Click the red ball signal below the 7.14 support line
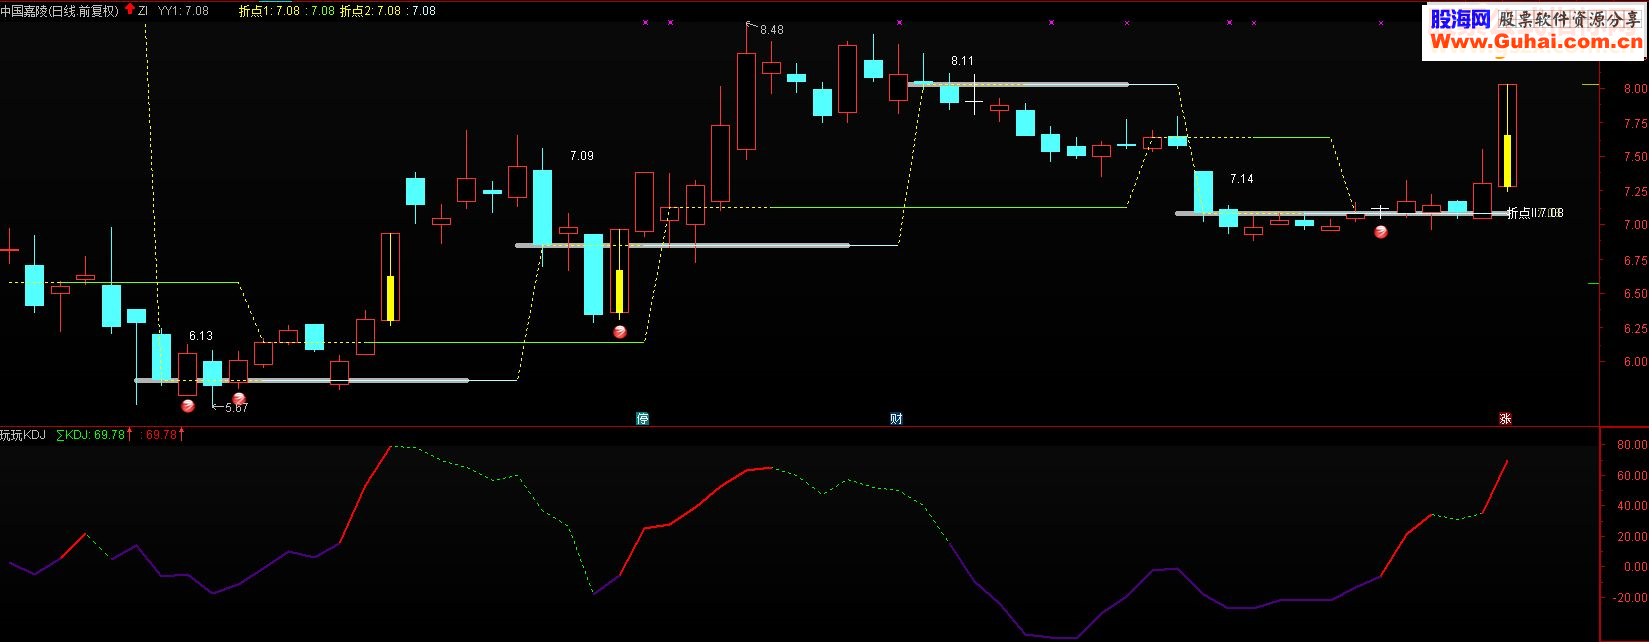The image size is (1649, 642). pyautogui.click(x=1381, y=232)
